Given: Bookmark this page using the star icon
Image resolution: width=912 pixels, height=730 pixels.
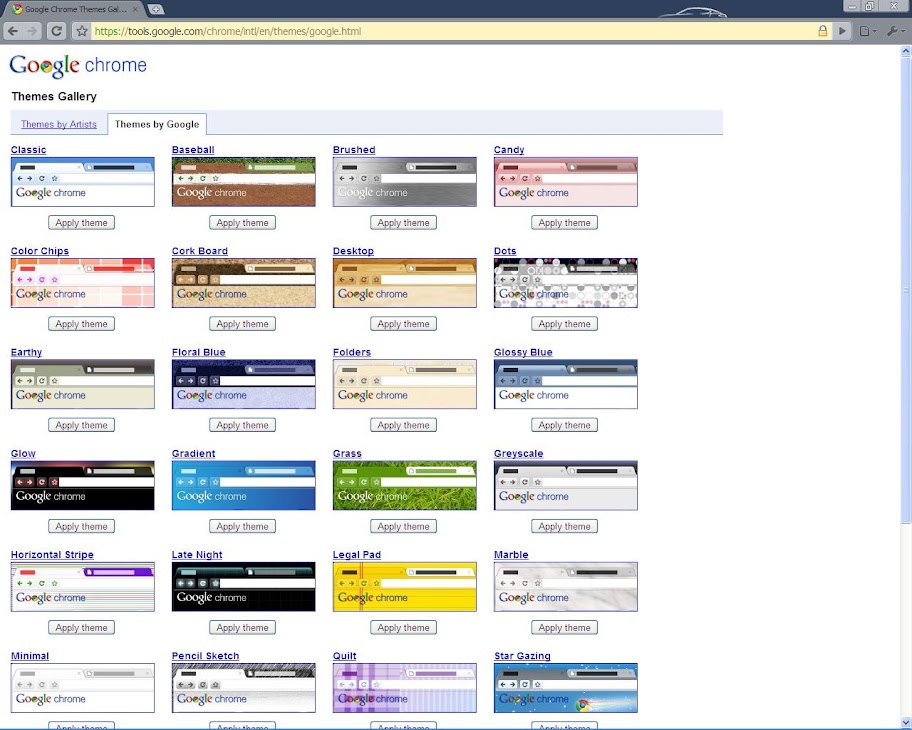Looking at the screenshot, I should pyautogui.click(x=82, y=31).
